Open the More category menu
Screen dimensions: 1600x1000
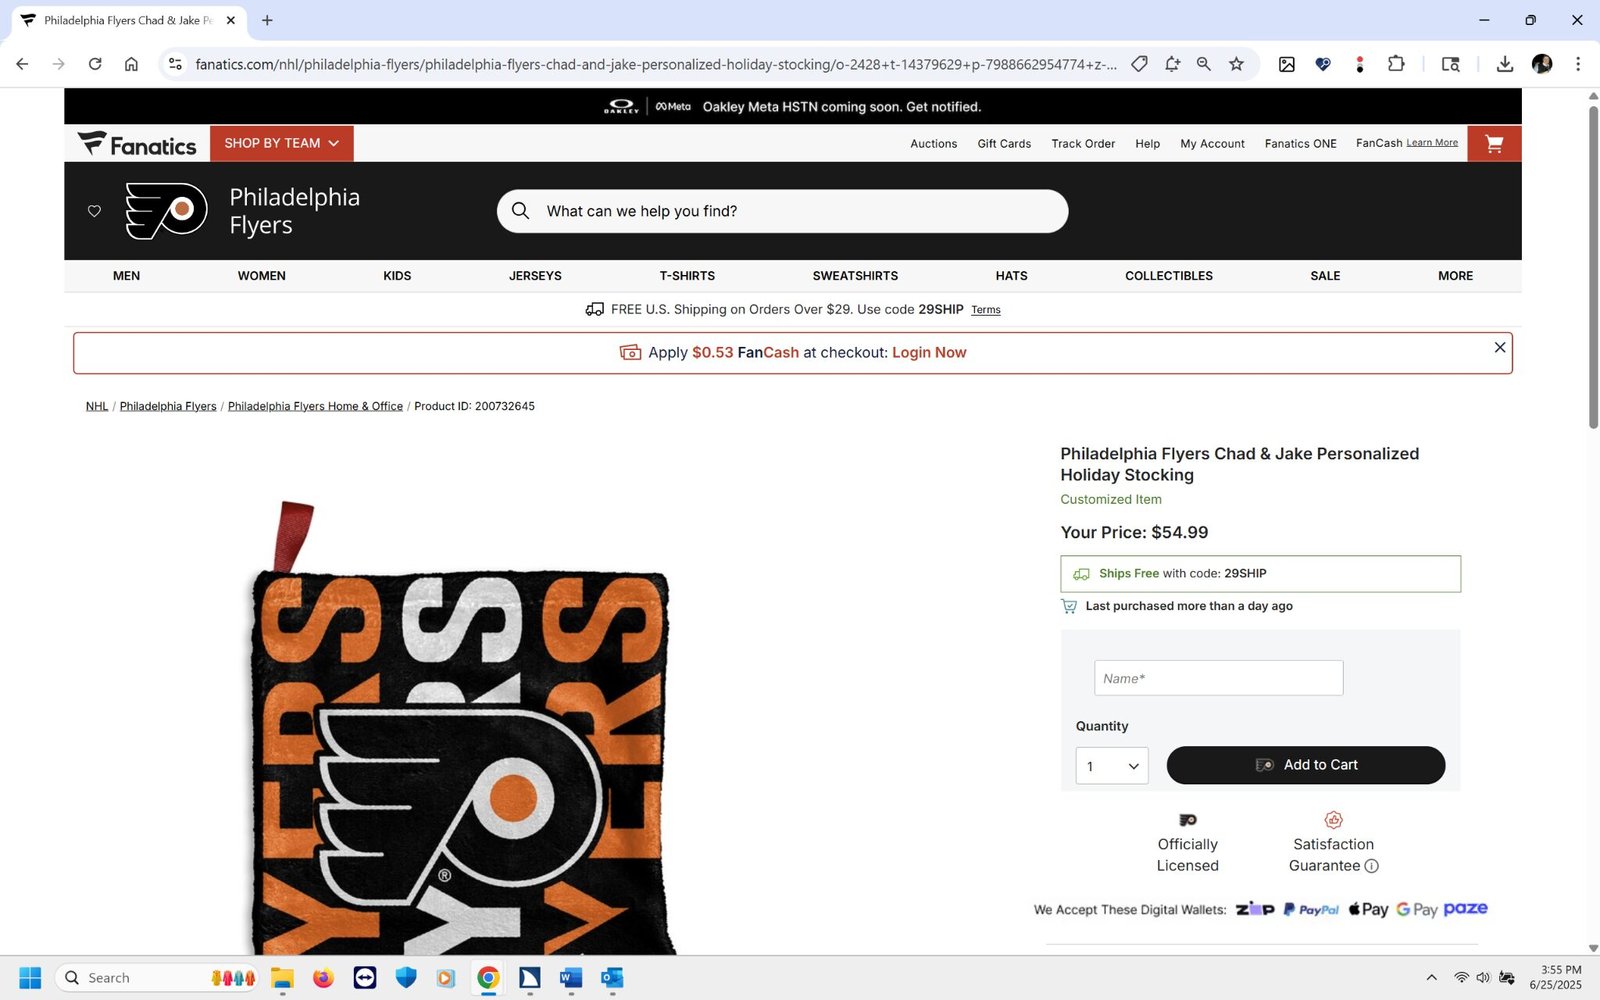pos(1455,276)
